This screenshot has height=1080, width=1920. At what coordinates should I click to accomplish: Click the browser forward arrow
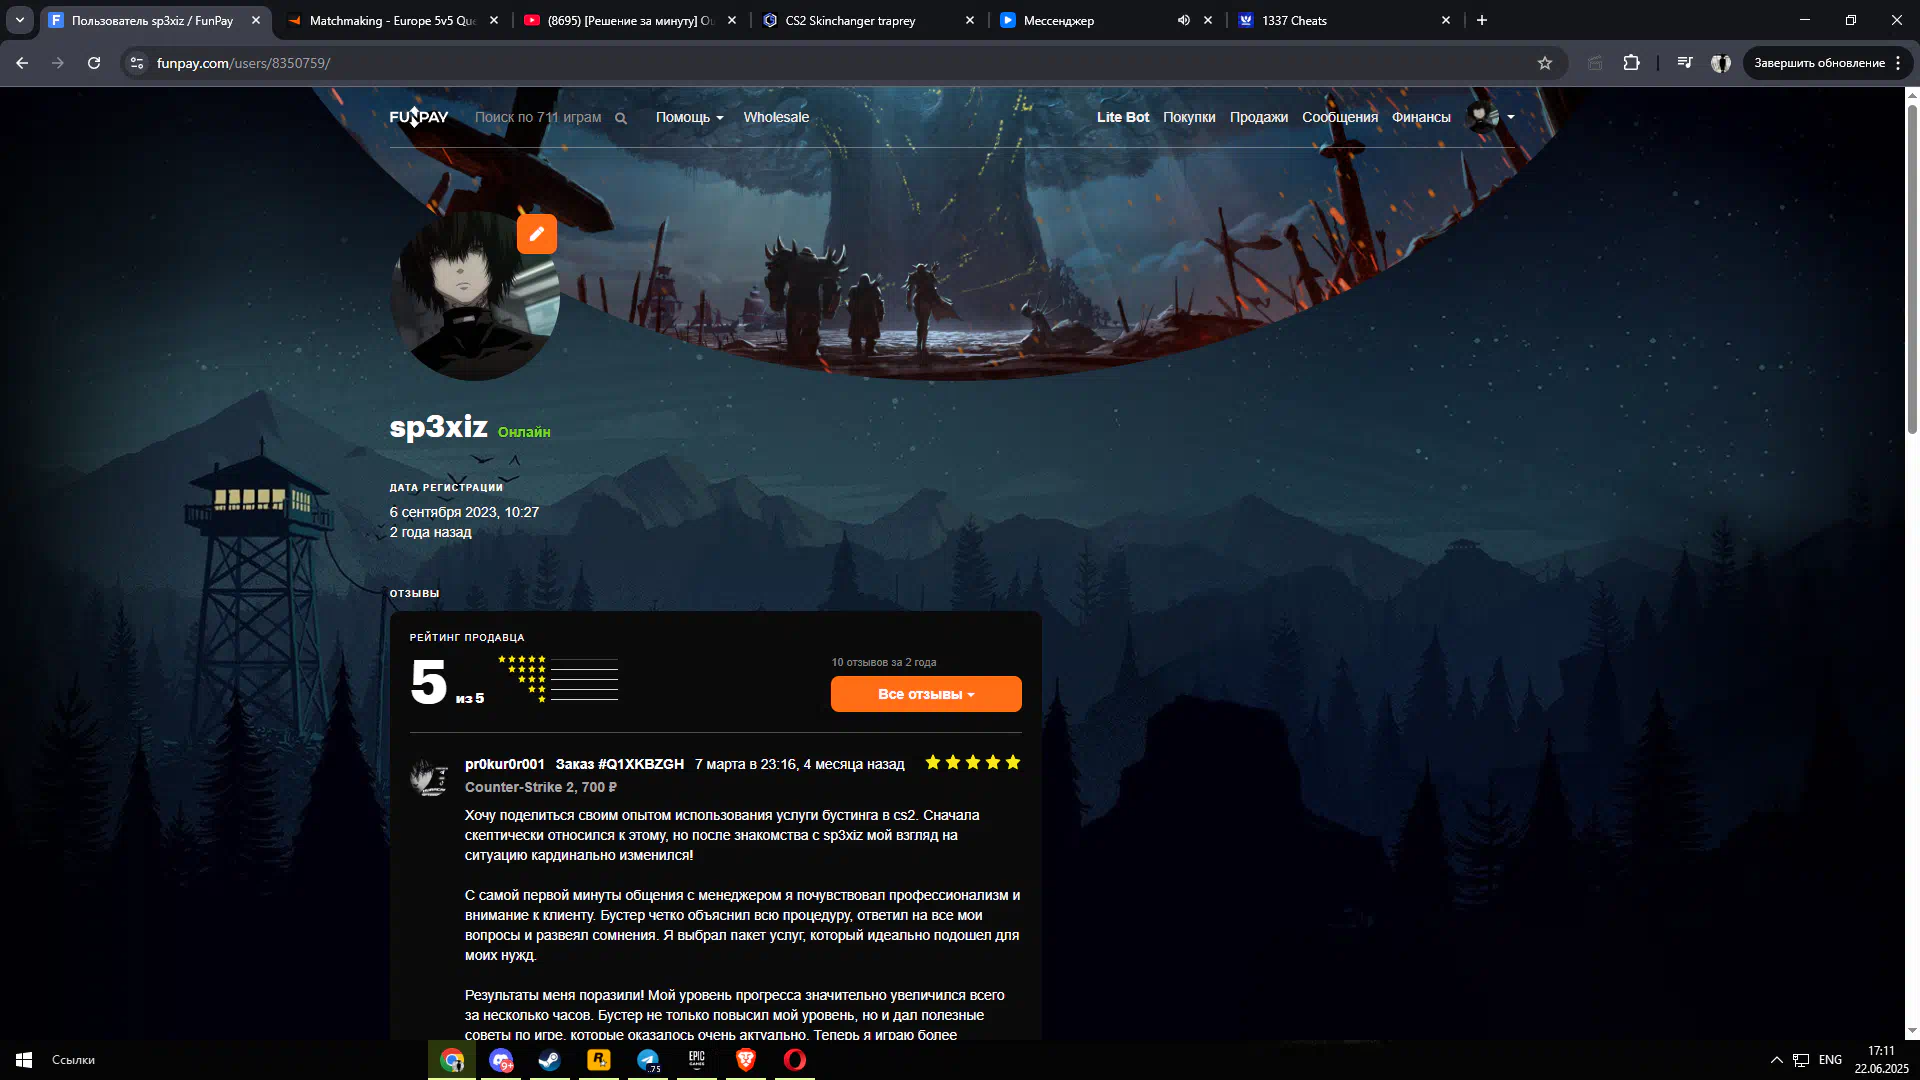coord(58,63)
